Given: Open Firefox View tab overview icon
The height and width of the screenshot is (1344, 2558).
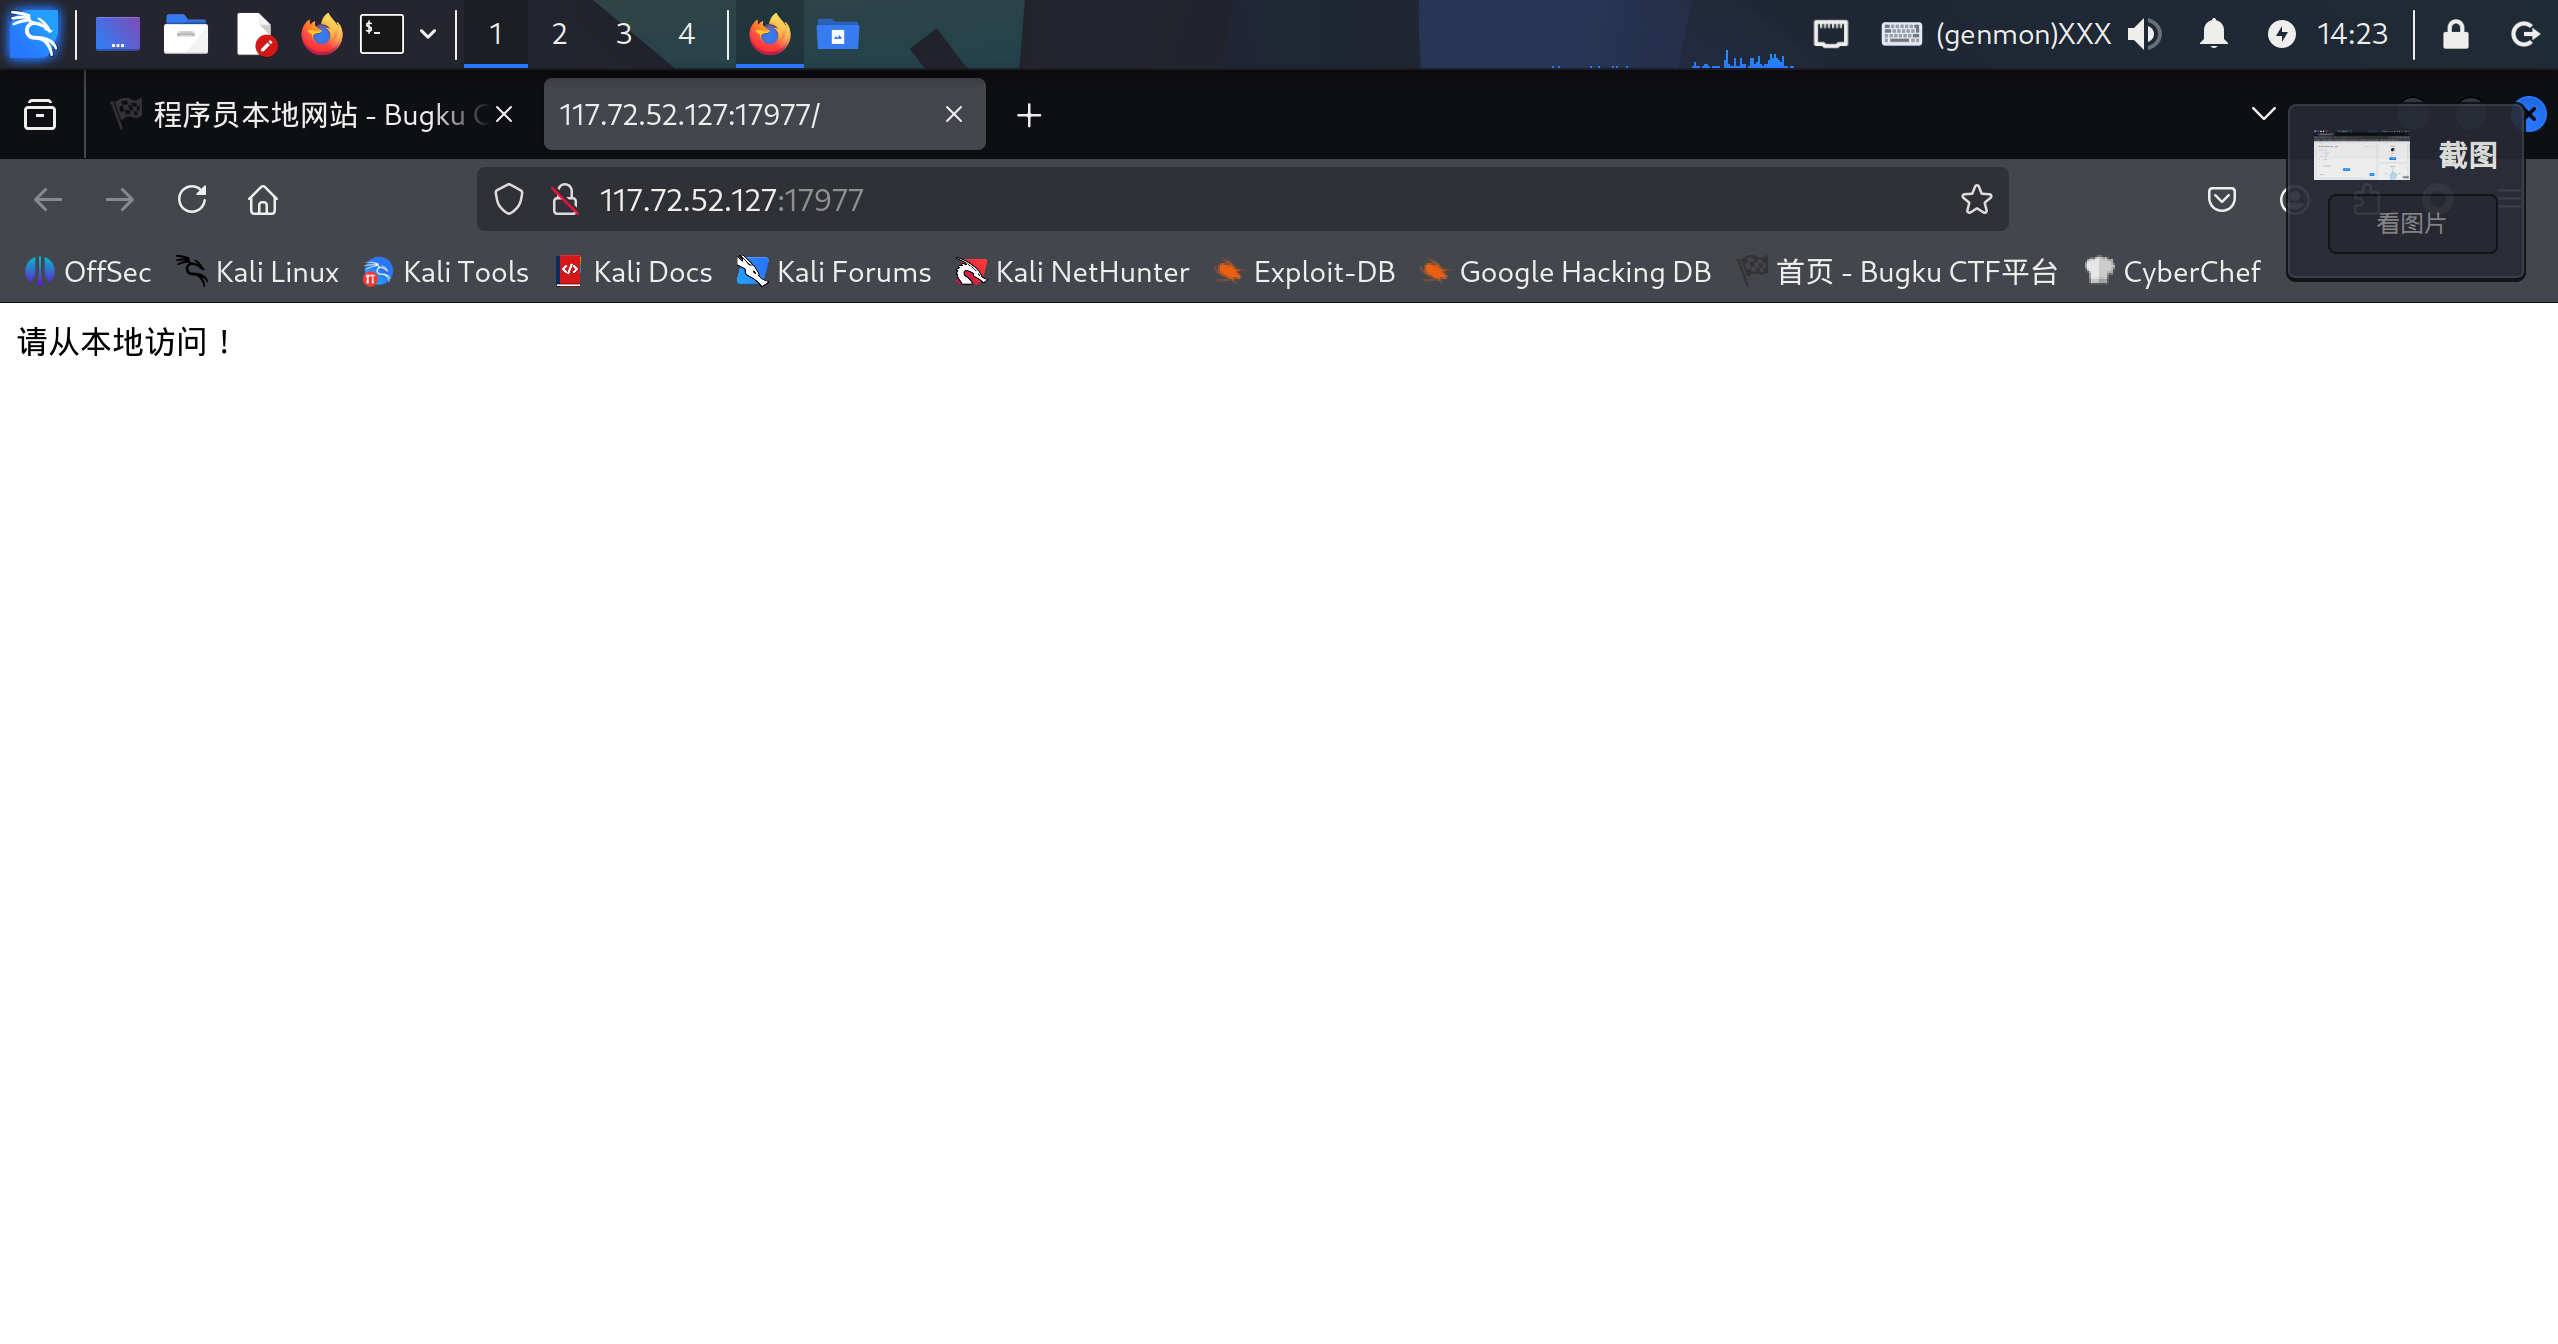Looking at the screenshot, I should click(x=40, y=115).
